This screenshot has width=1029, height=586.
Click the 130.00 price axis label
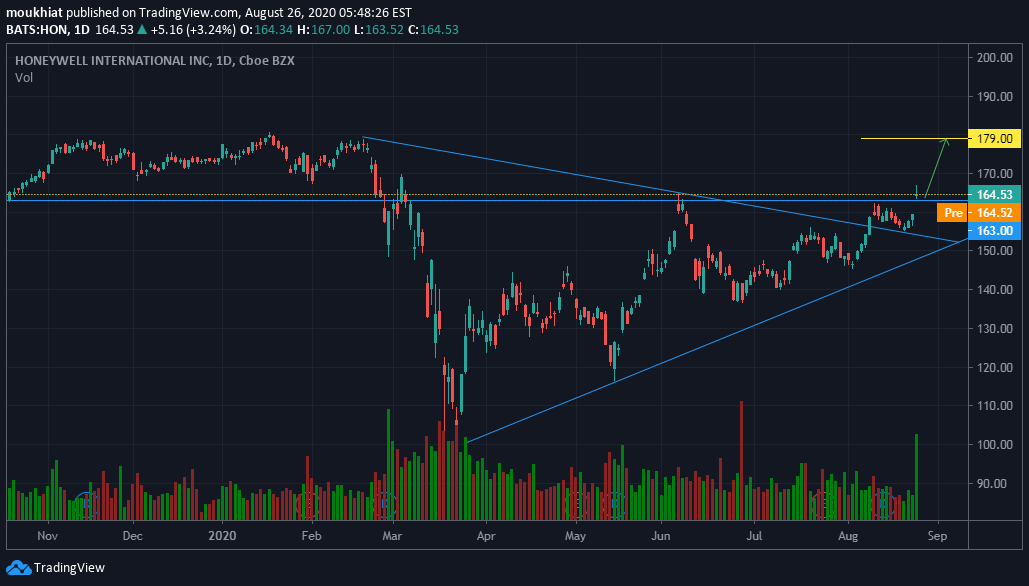coord(995,328)
